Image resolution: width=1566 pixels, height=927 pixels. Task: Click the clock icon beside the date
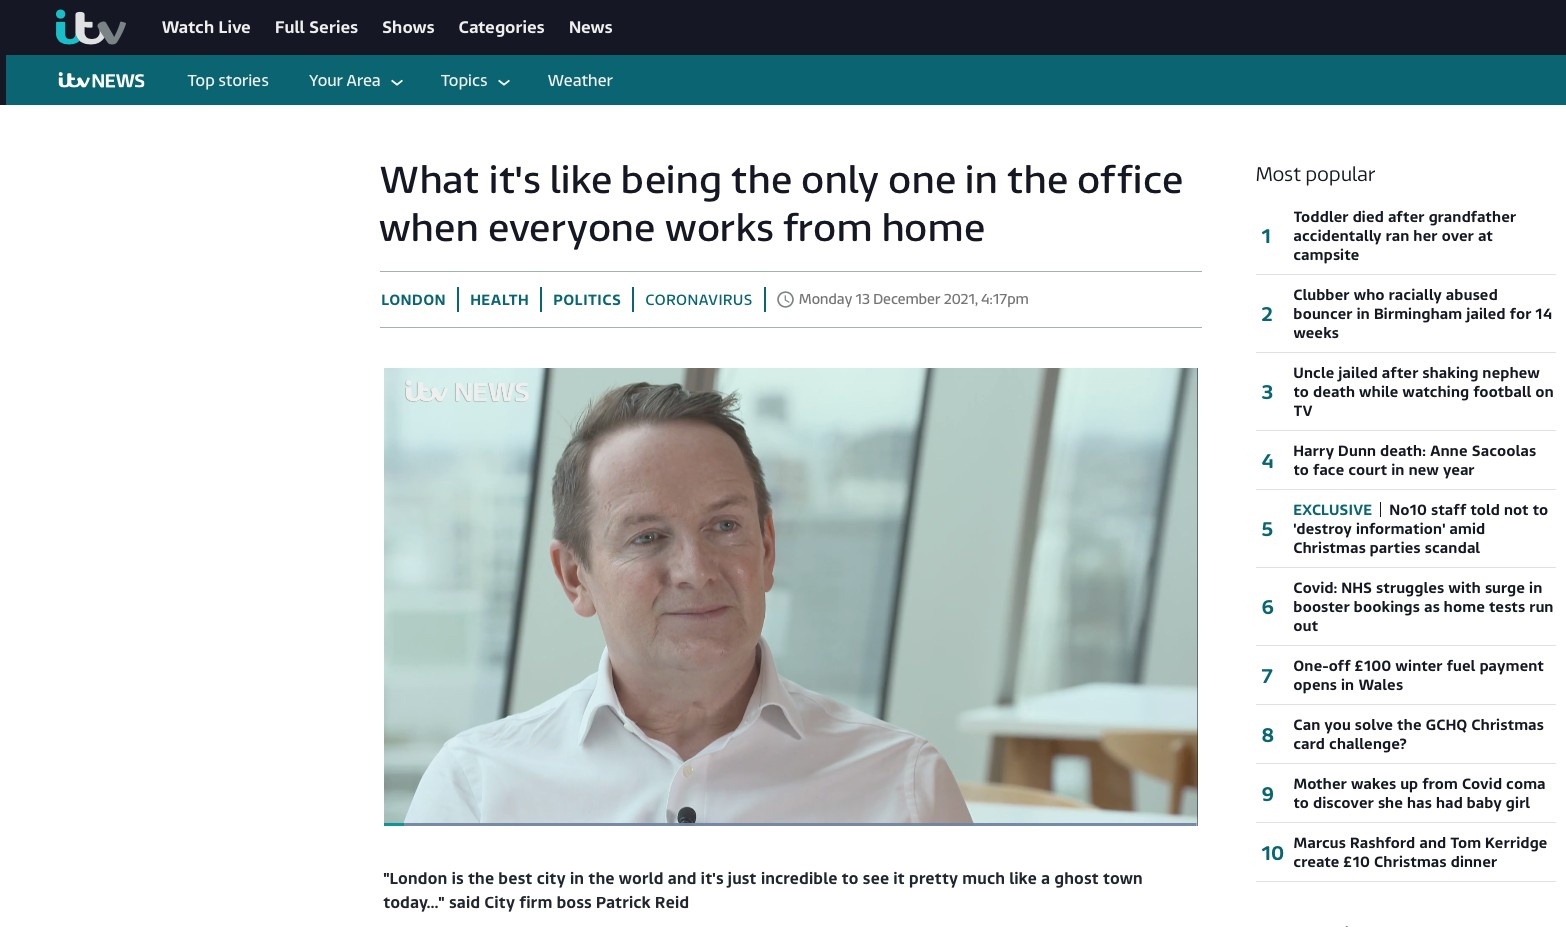[x=785, y=299]
